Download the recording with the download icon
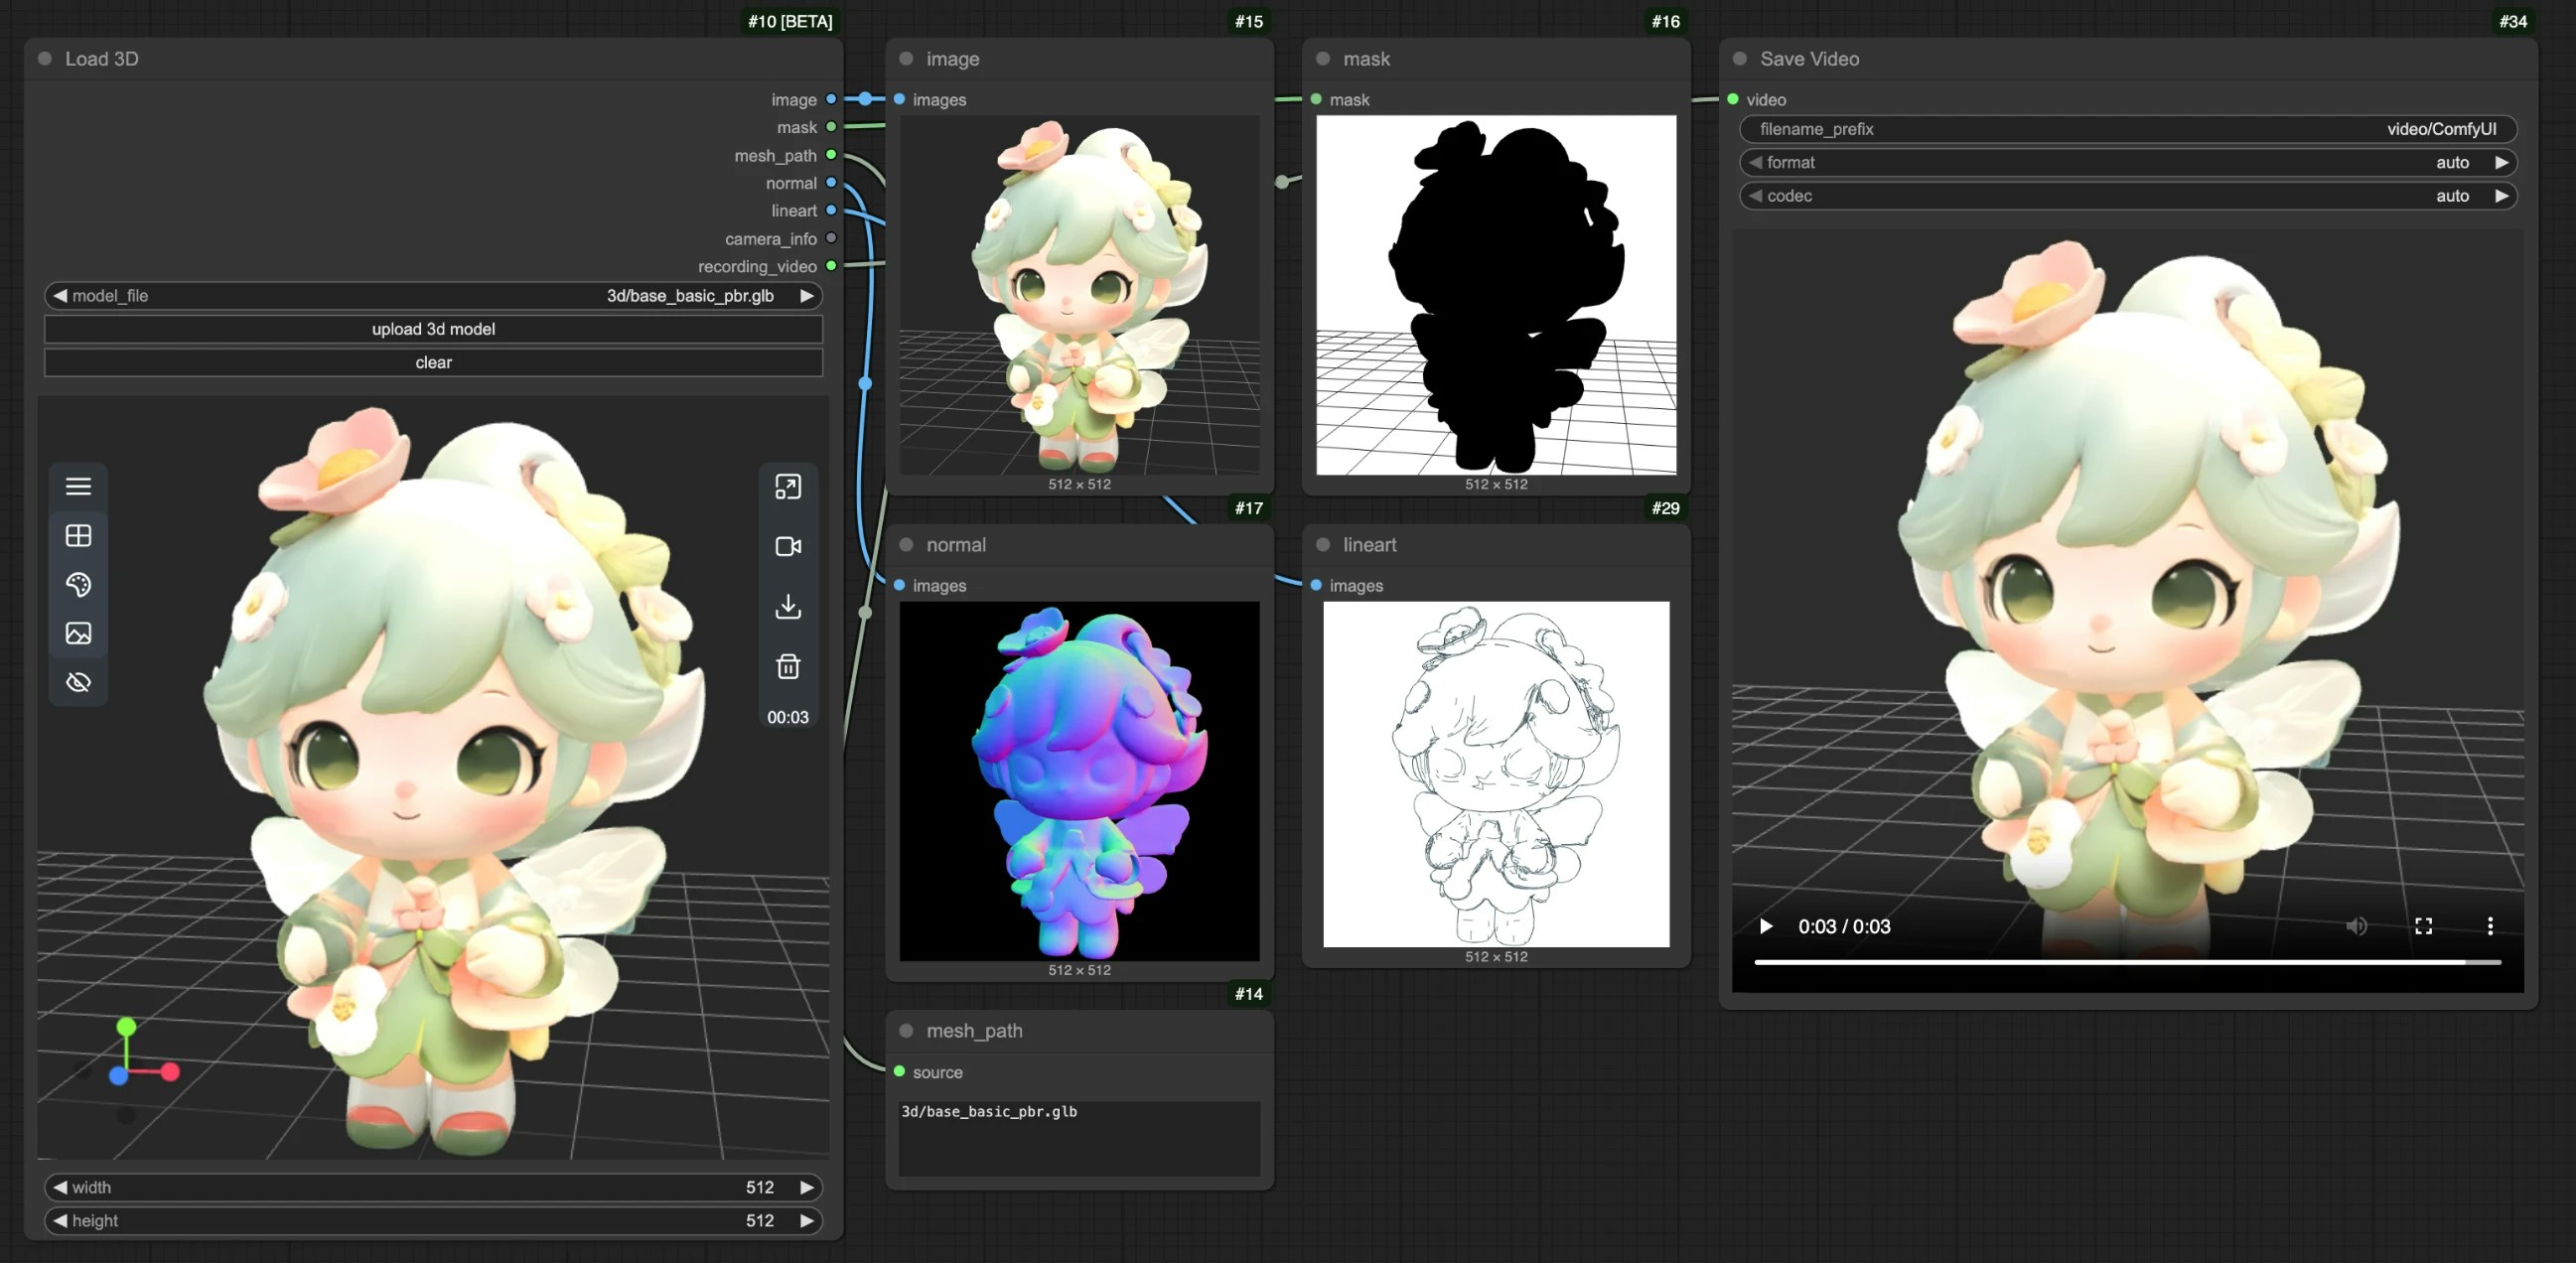2576x1263 pixels. (x=788, y=606)
